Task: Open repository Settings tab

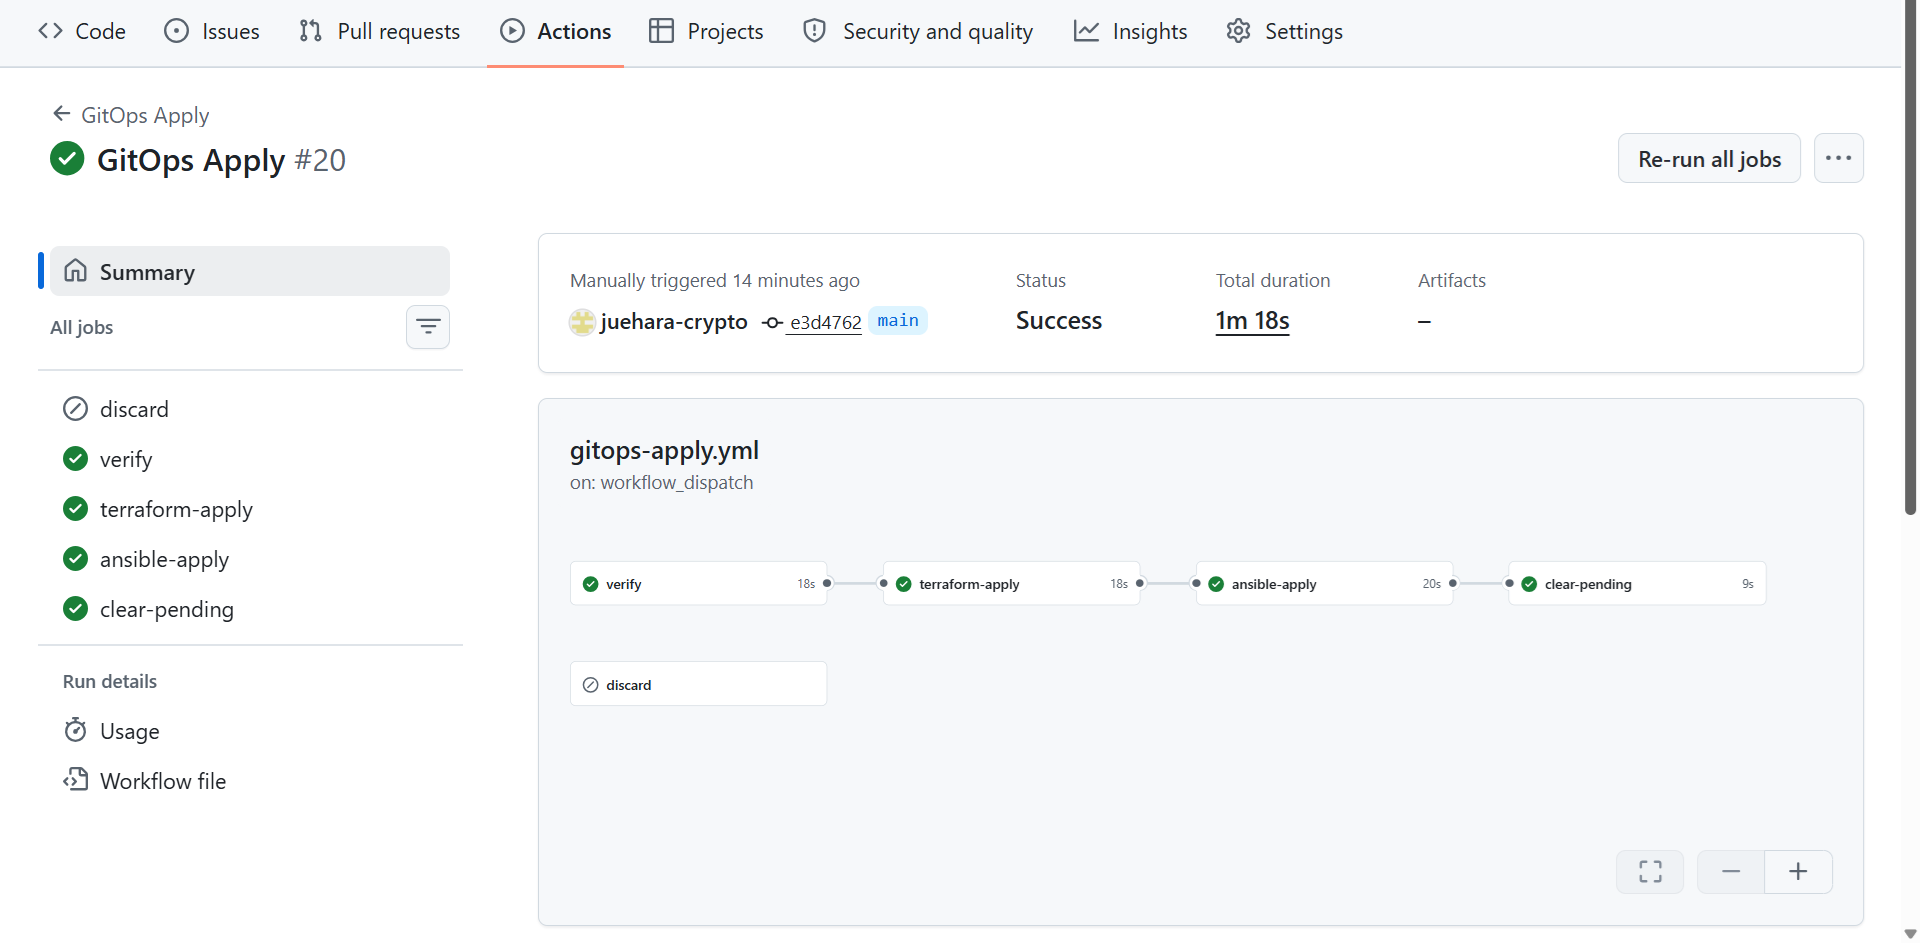Action: (1284, 31)
